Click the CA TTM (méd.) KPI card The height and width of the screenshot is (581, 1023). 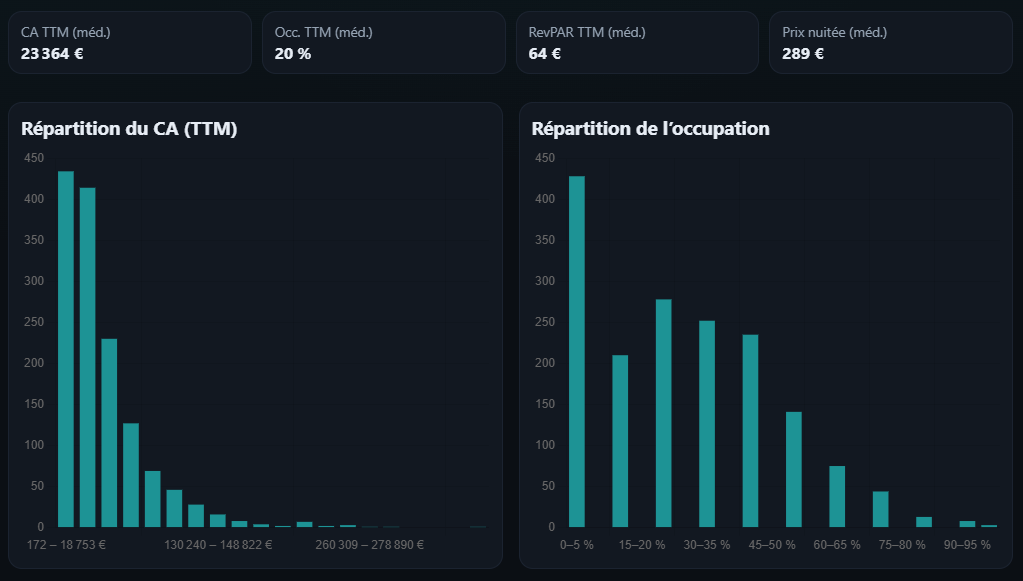point(130,42)
